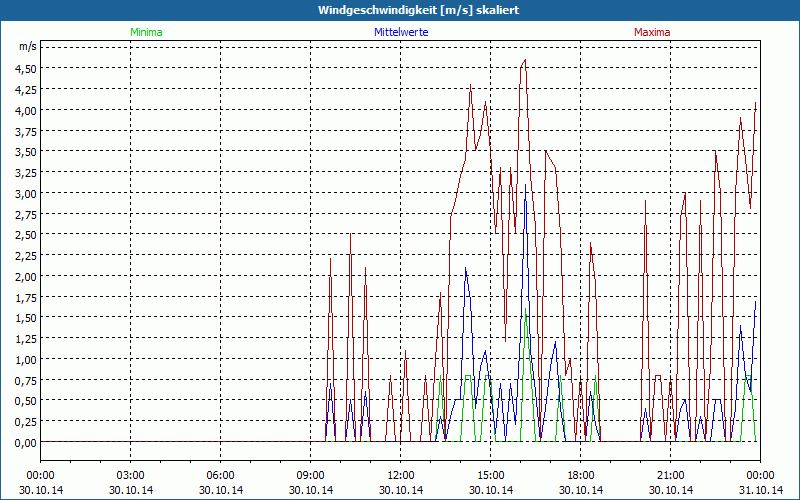800x500 pixels.
Task: Select the 12:00 time axis marker
Action: (401, 475)
